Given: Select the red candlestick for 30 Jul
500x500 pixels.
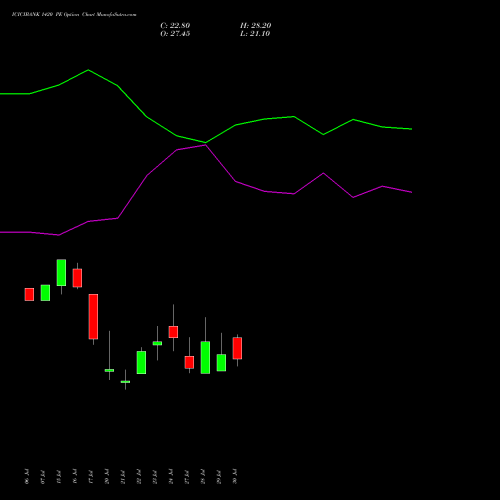Looking at the screenshot, I should tap(237, 348).
